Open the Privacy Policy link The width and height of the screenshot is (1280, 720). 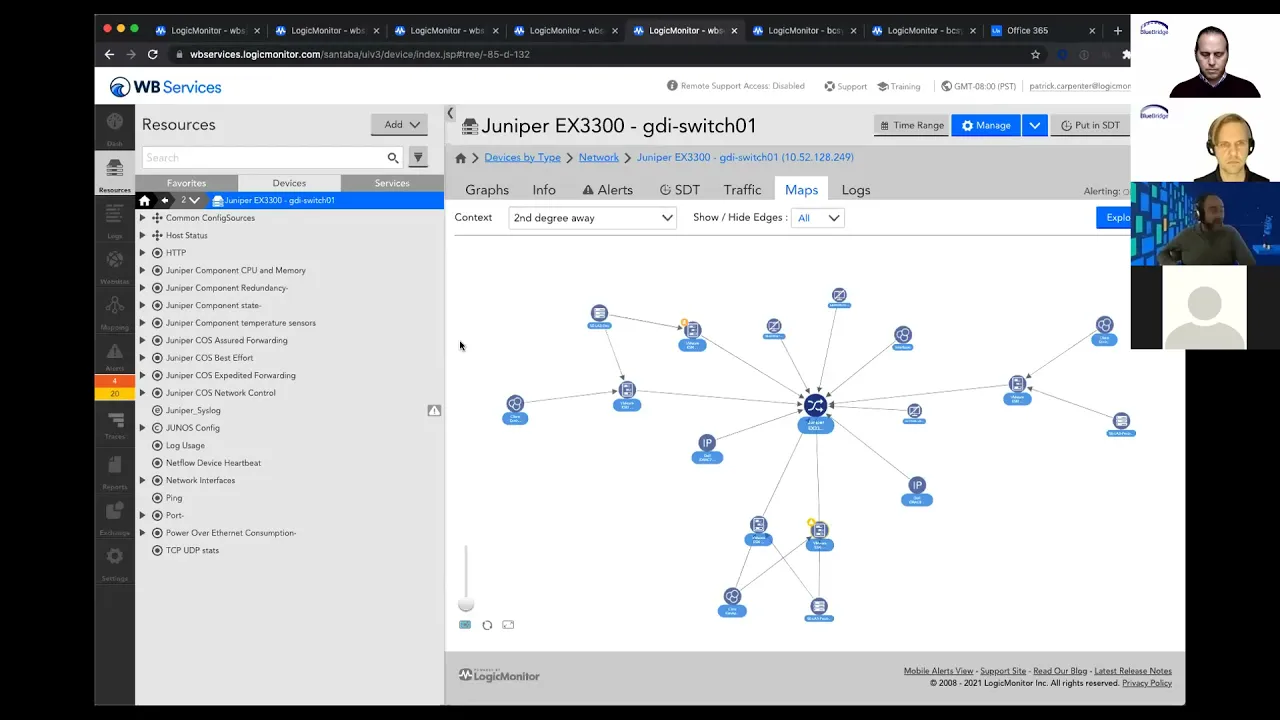[x=1147, y=683]
